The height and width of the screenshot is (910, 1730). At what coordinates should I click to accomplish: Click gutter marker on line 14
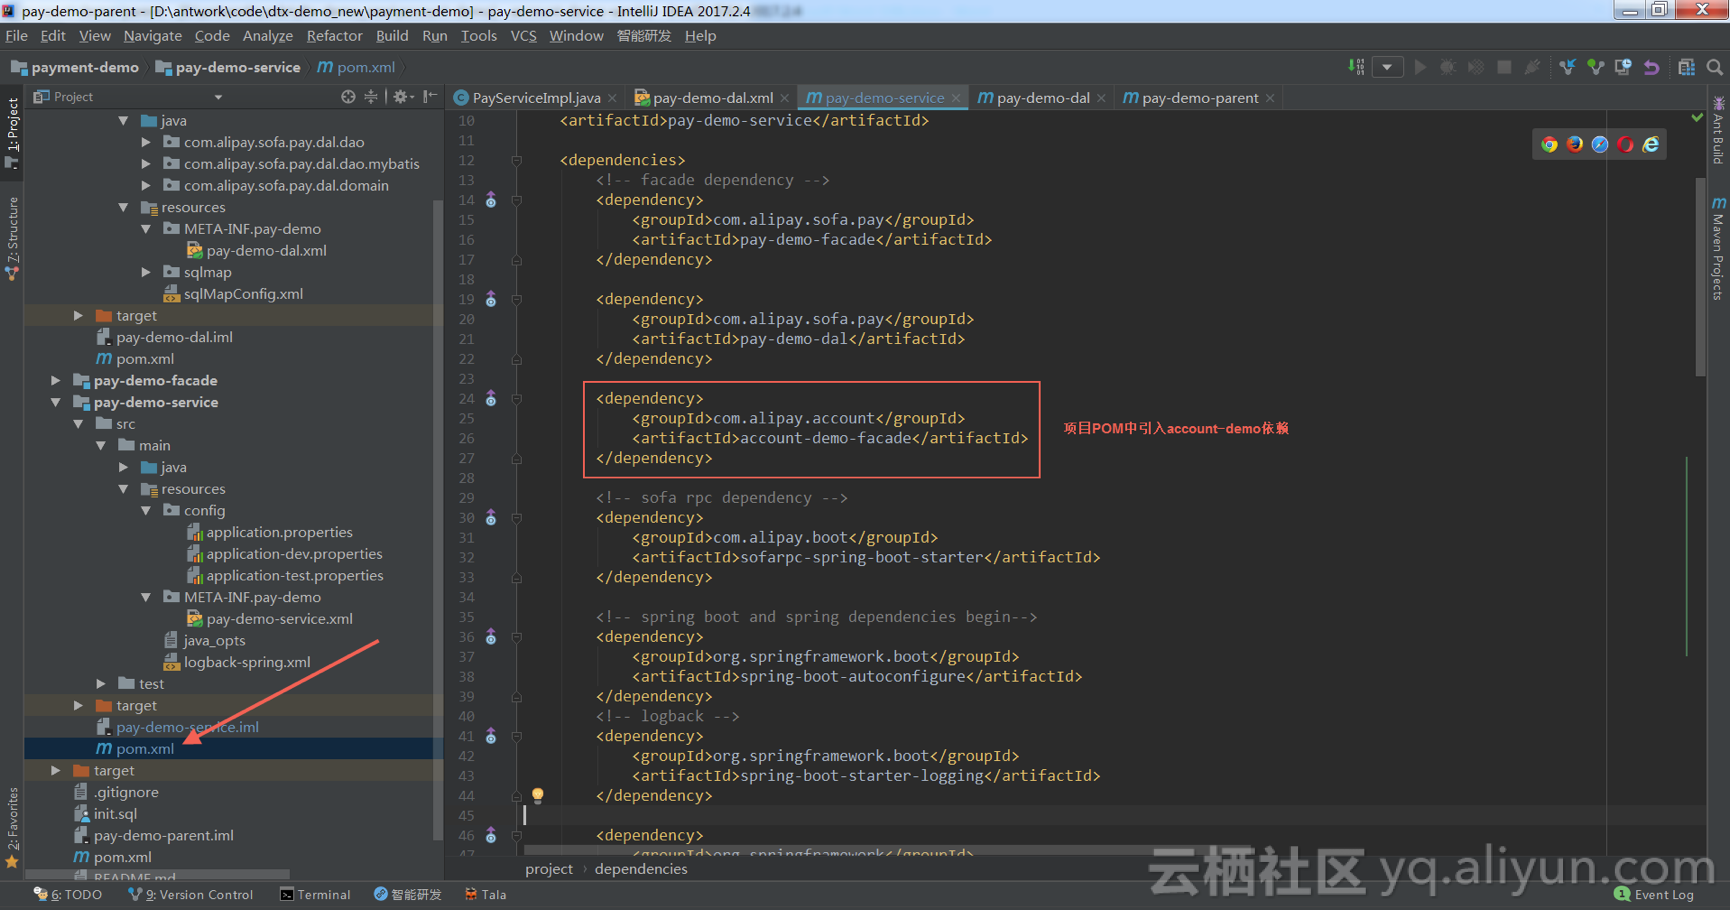coord(491,200)
